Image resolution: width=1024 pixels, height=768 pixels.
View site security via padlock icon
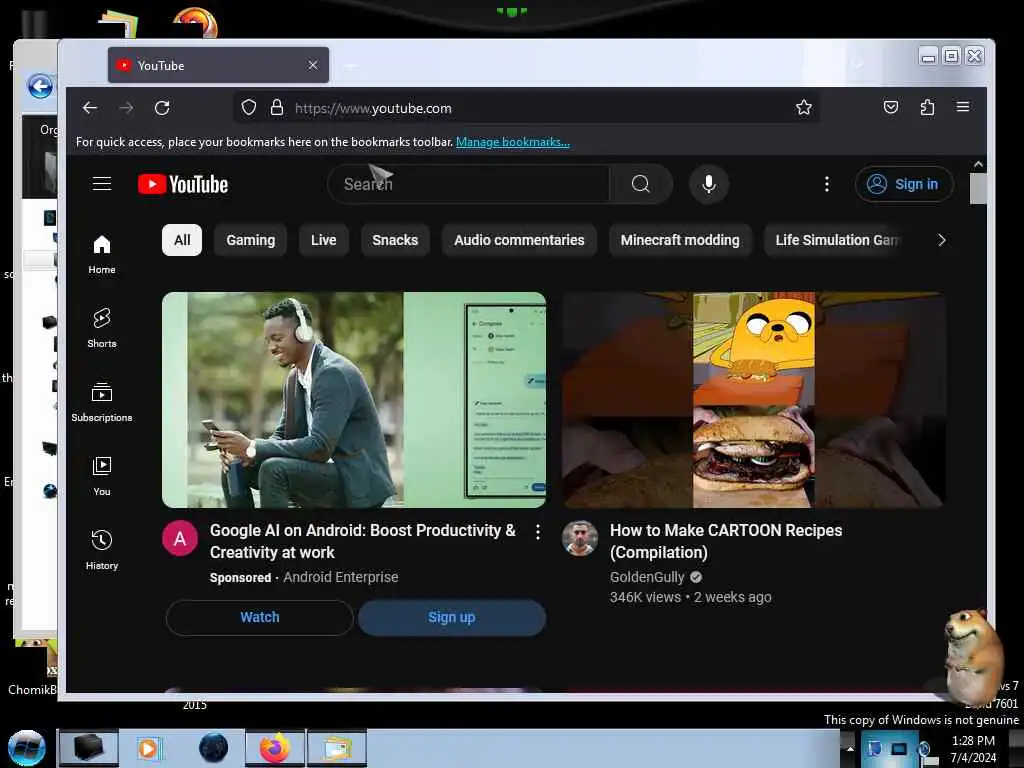point(277,107)
